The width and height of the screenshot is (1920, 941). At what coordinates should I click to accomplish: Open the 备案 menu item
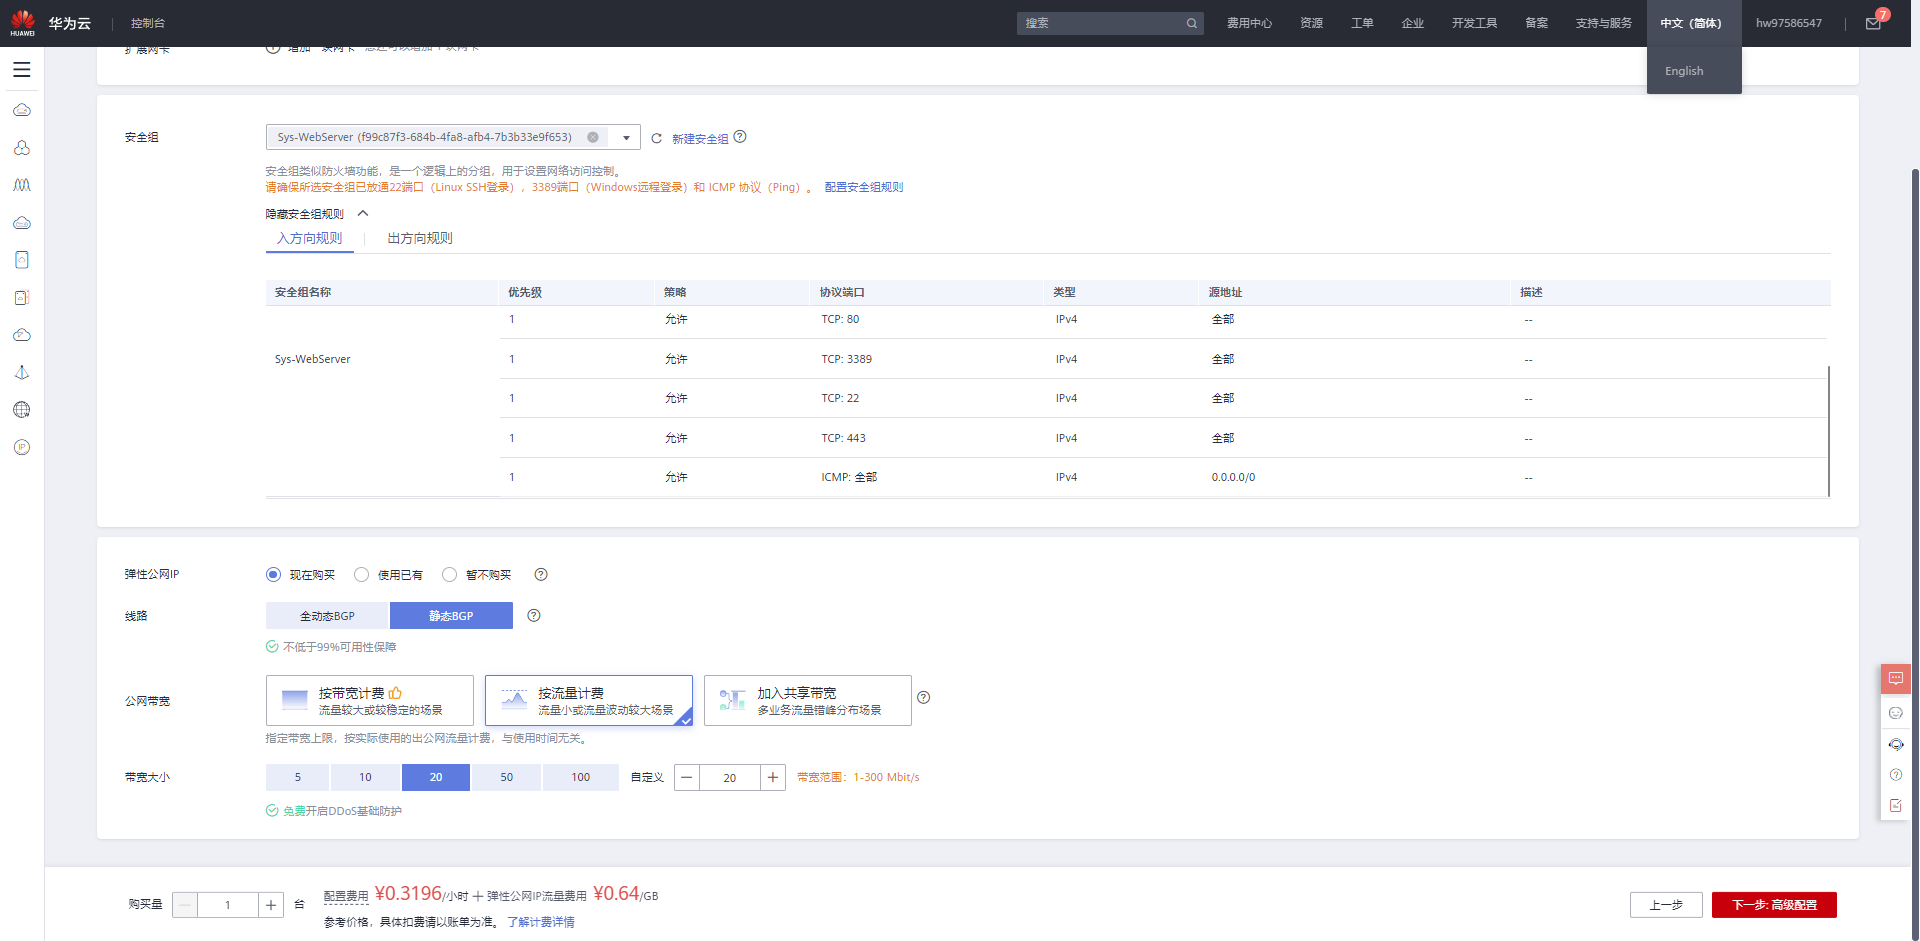[1536, 23]
